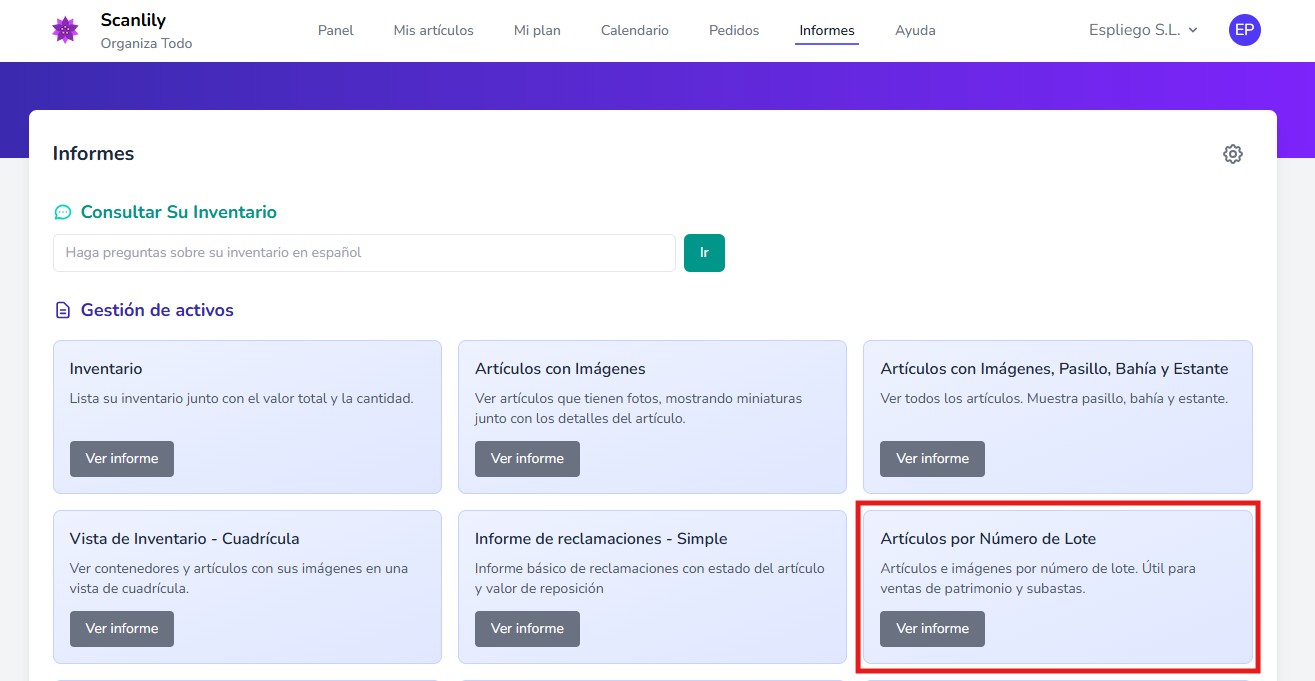Click the Scanlily purple logo icon
Screen dimensions: 1315x681
65,30
